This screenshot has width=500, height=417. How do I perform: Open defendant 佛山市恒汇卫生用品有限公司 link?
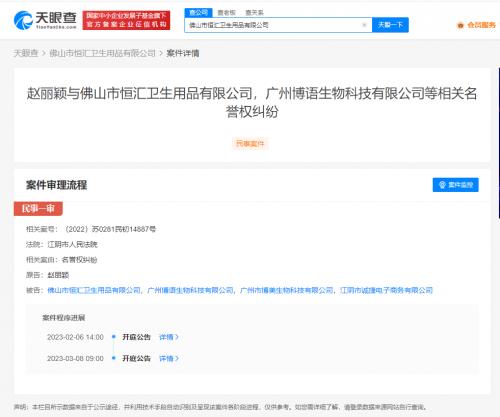(x=94, y=290)
